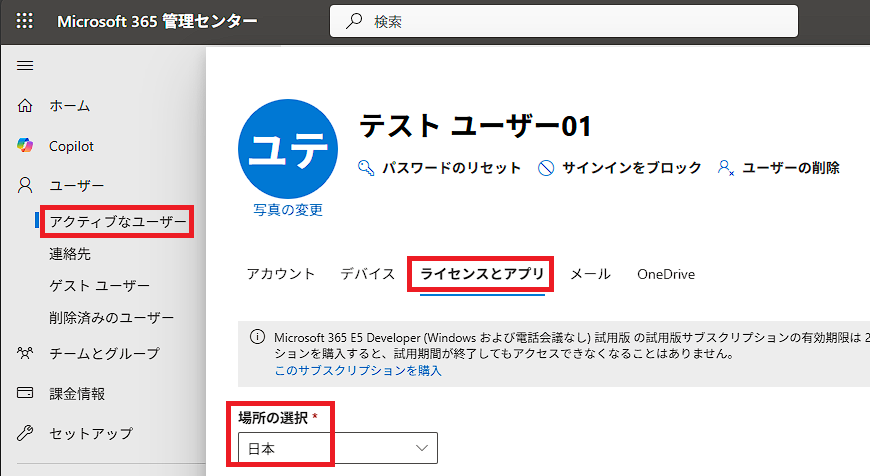Click パスワードのリセット
The width and height of the screenshot is (870, 476).
pyautogui.click(x=452, y=168)
